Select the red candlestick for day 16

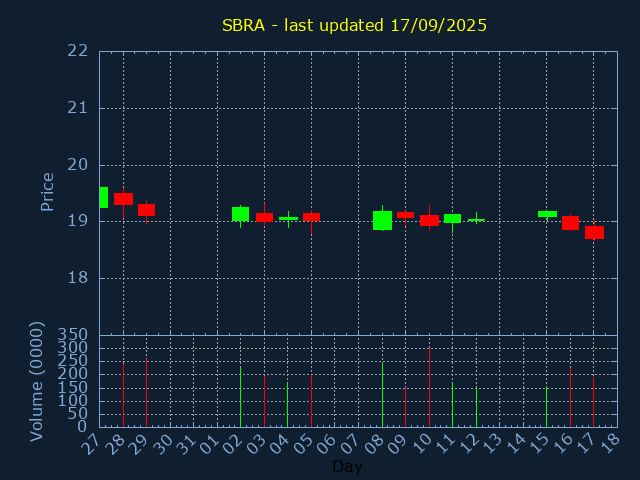pyautogui.click(x=570, y=223)
